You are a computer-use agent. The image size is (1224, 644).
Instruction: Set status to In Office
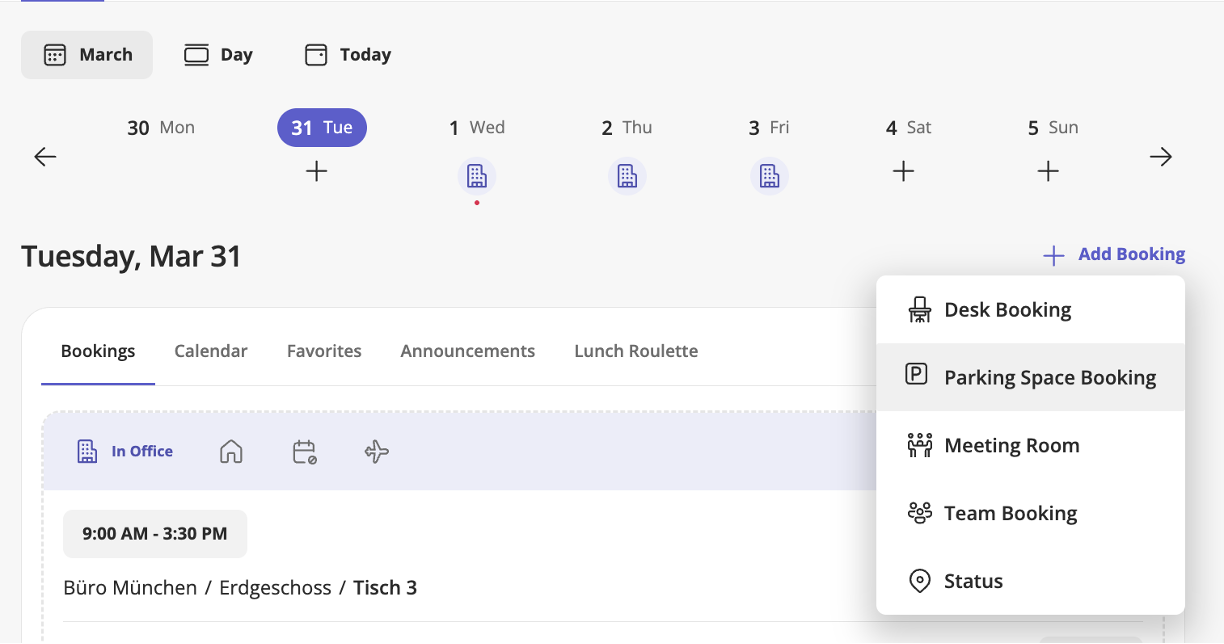[125, 451]
